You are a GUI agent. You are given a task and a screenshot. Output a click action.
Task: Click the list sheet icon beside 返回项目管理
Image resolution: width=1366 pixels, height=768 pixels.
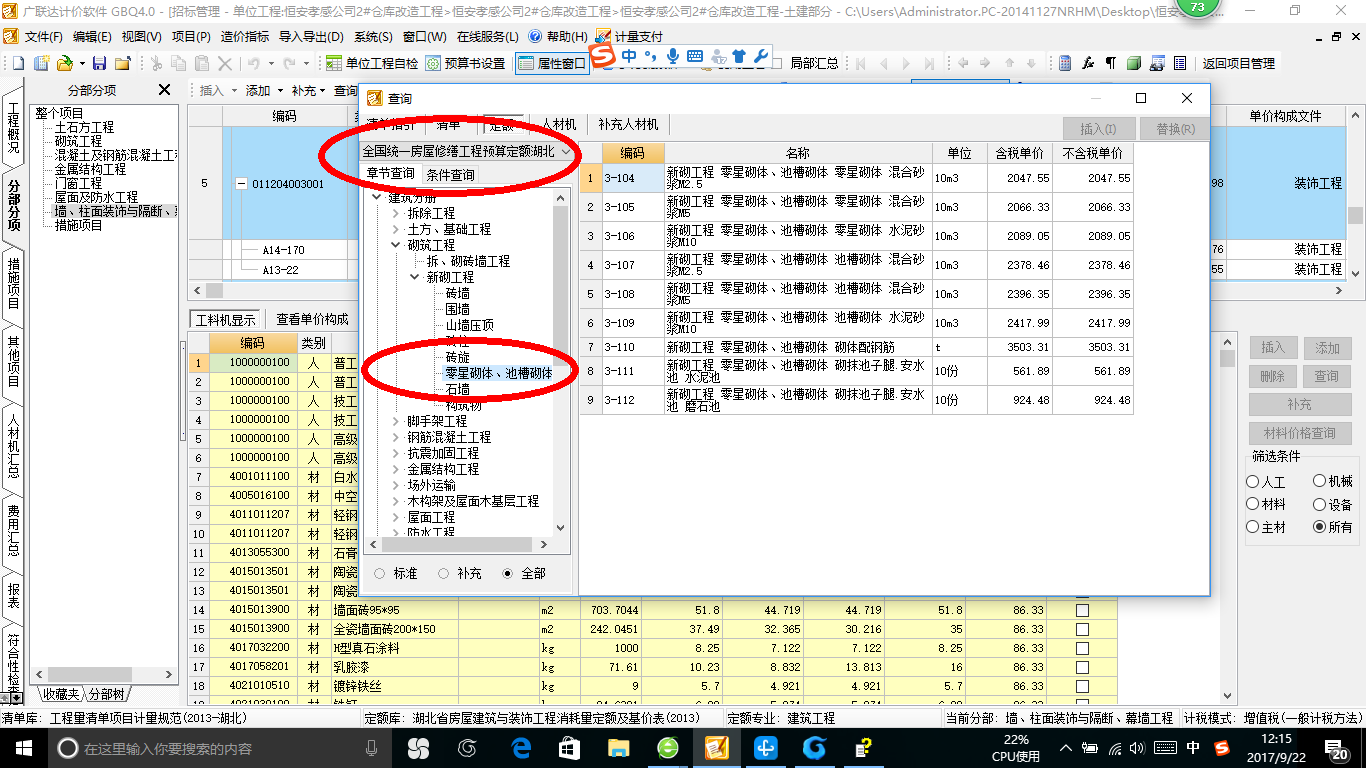[1181, 63]
